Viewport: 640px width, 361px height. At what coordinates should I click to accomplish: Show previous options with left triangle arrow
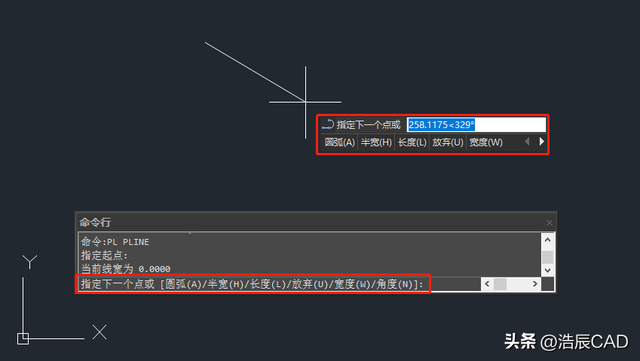[x=527, y=141]
